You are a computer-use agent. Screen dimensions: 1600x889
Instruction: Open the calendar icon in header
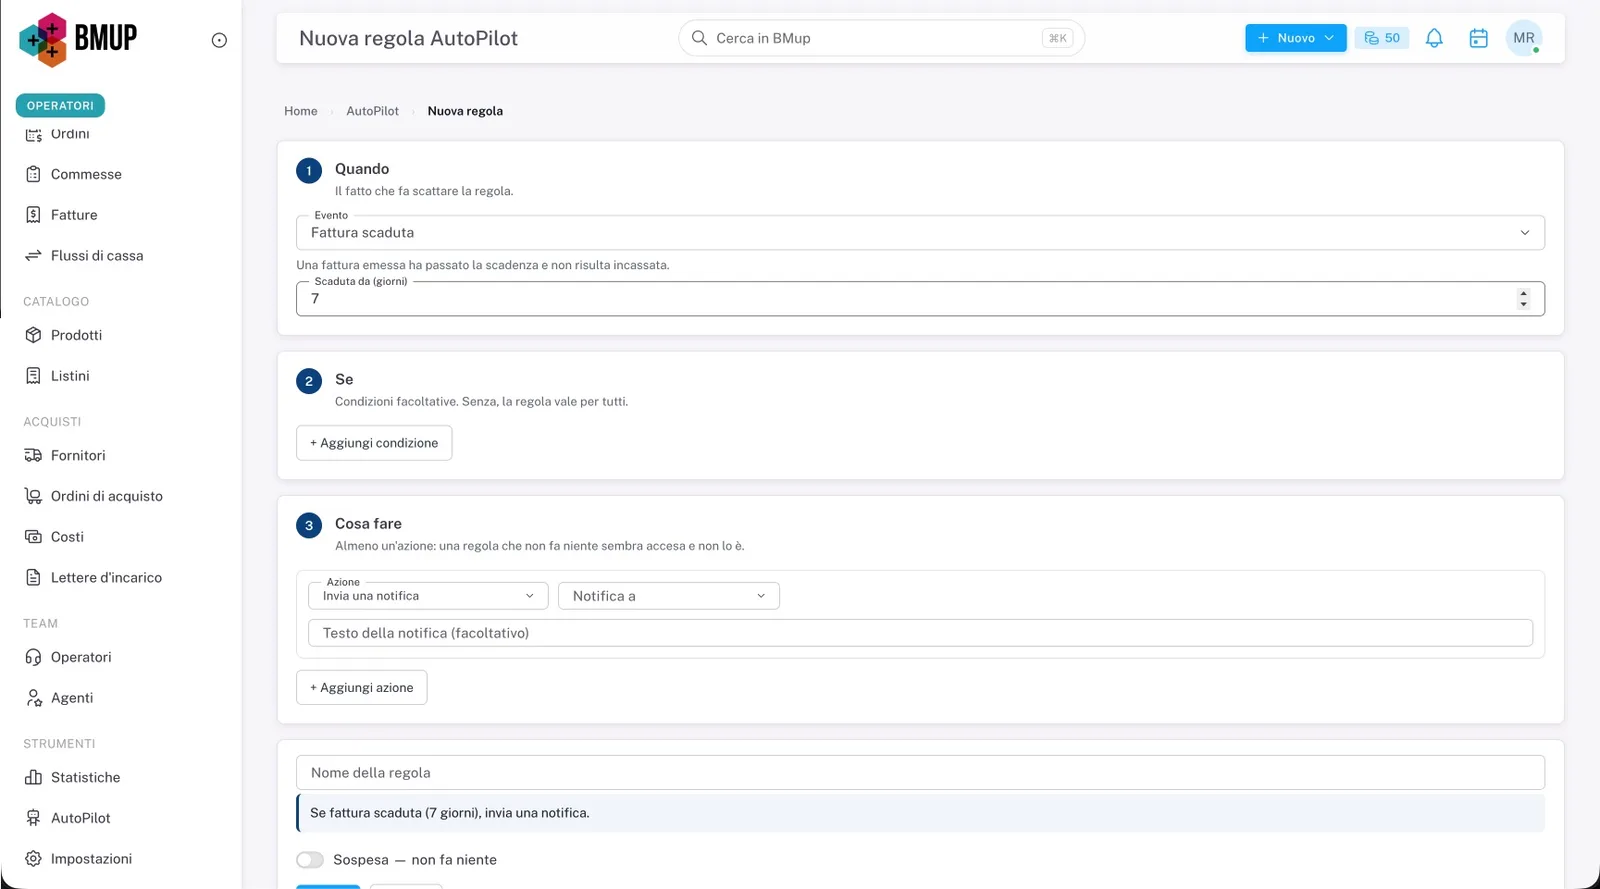pyautogui.click(x=1478, y=38)
